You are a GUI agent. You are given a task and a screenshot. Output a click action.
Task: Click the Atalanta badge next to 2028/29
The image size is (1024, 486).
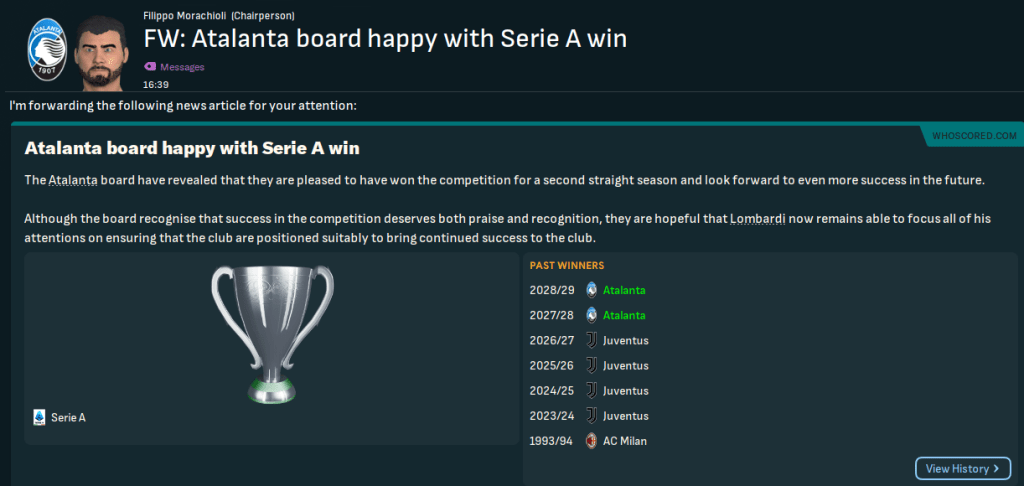coord(591,290)
